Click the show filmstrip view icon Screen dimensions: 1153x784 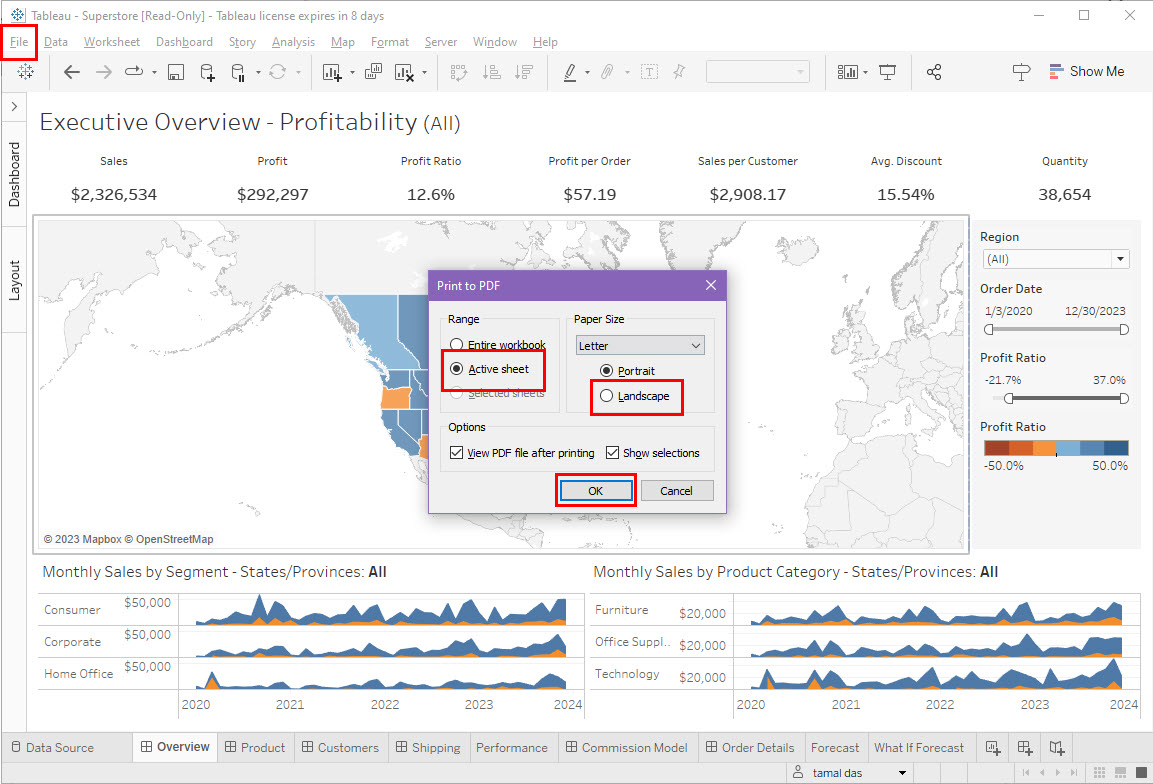[1121, 772]
